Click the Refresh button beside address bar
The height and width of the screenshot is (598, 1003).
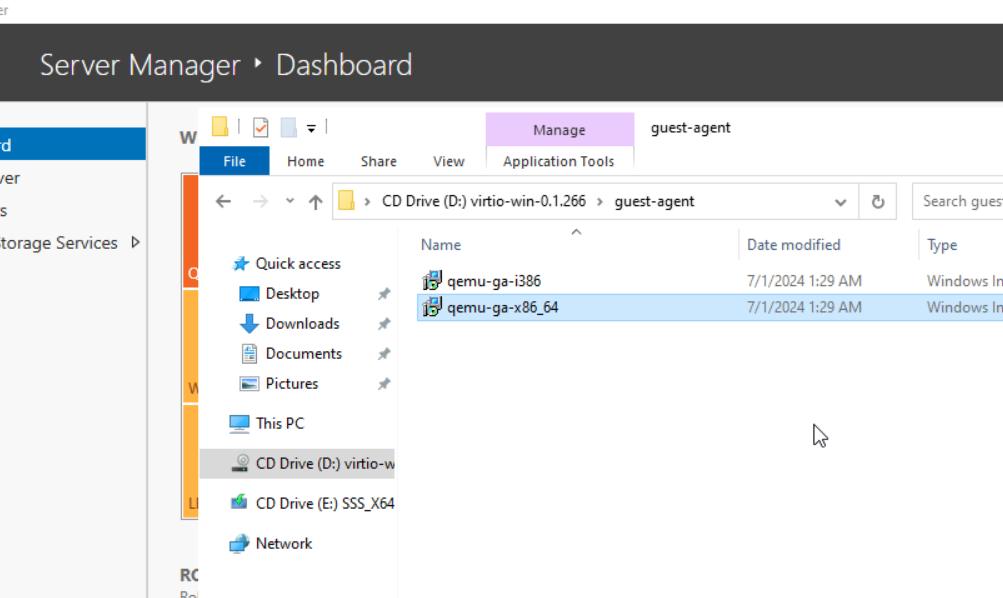(877, 201)
